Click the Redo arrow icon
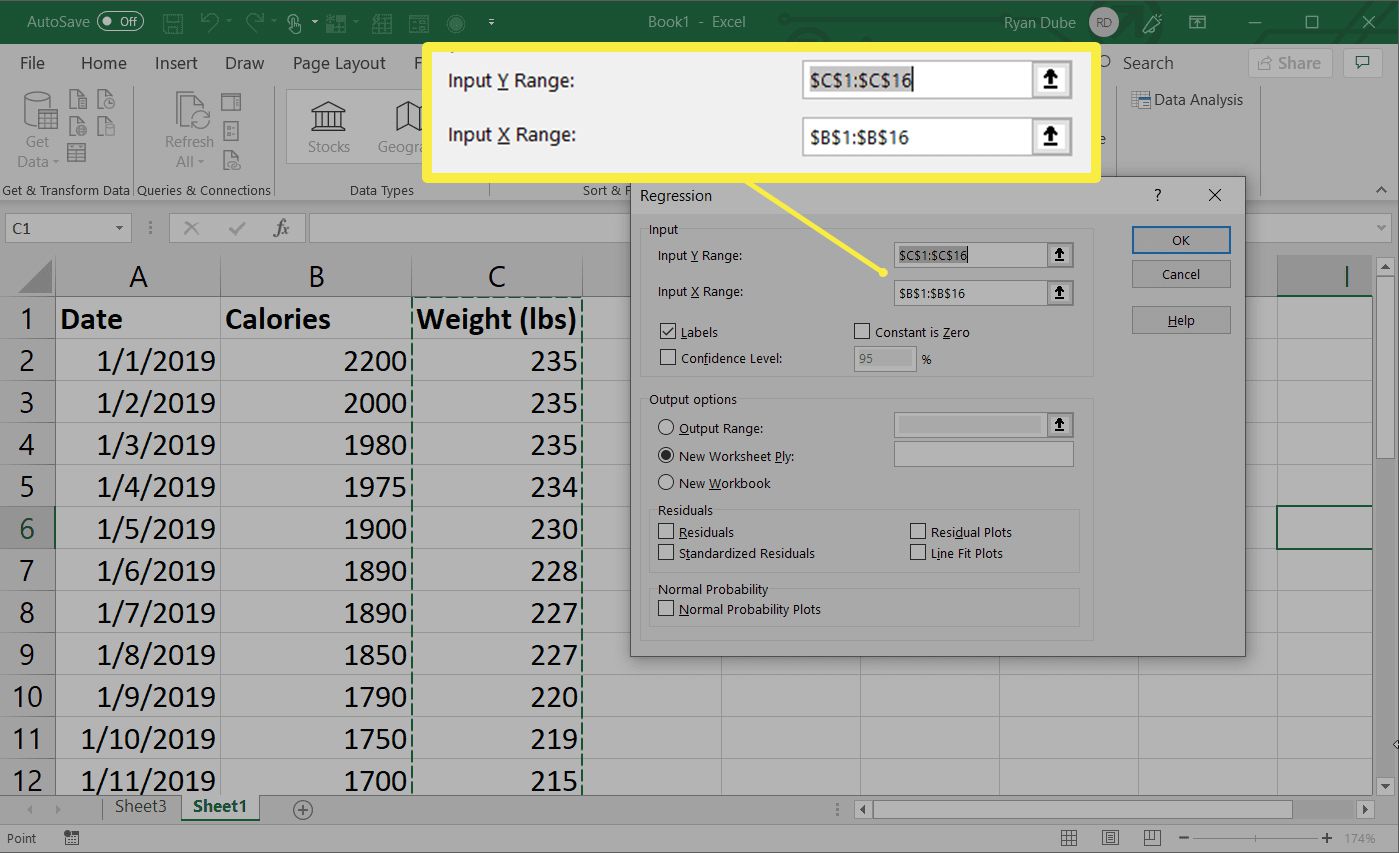This screenshot has width=1399, height=853. [x=254, y=21]
